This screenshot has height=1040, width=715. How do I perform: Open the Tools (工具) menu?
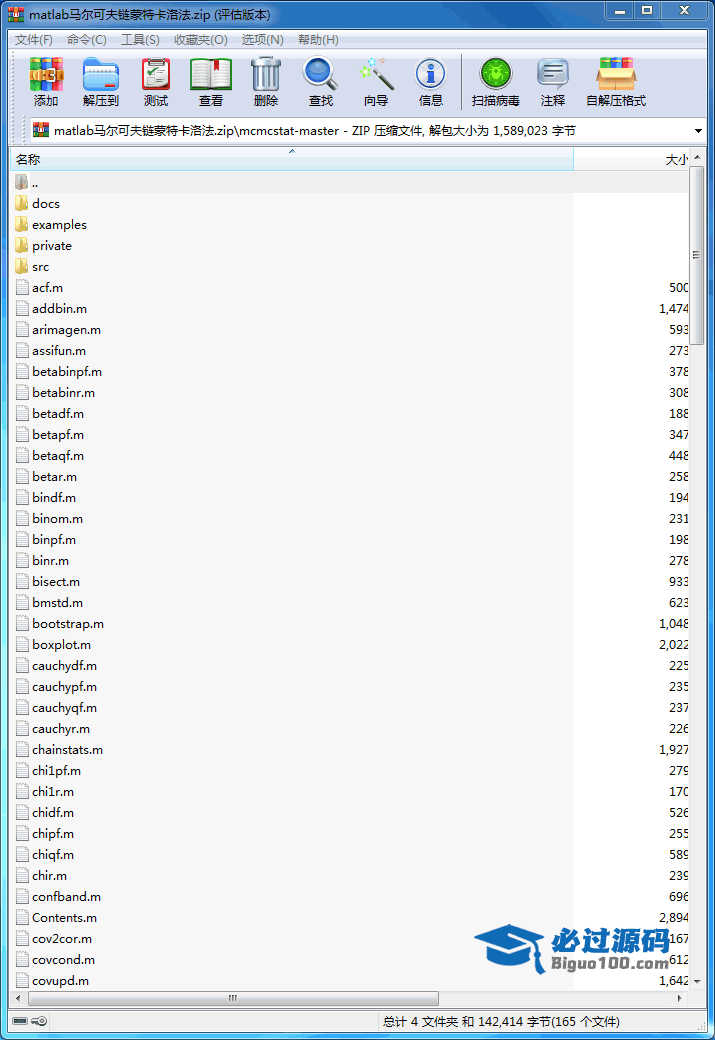[x=140, y=40]
